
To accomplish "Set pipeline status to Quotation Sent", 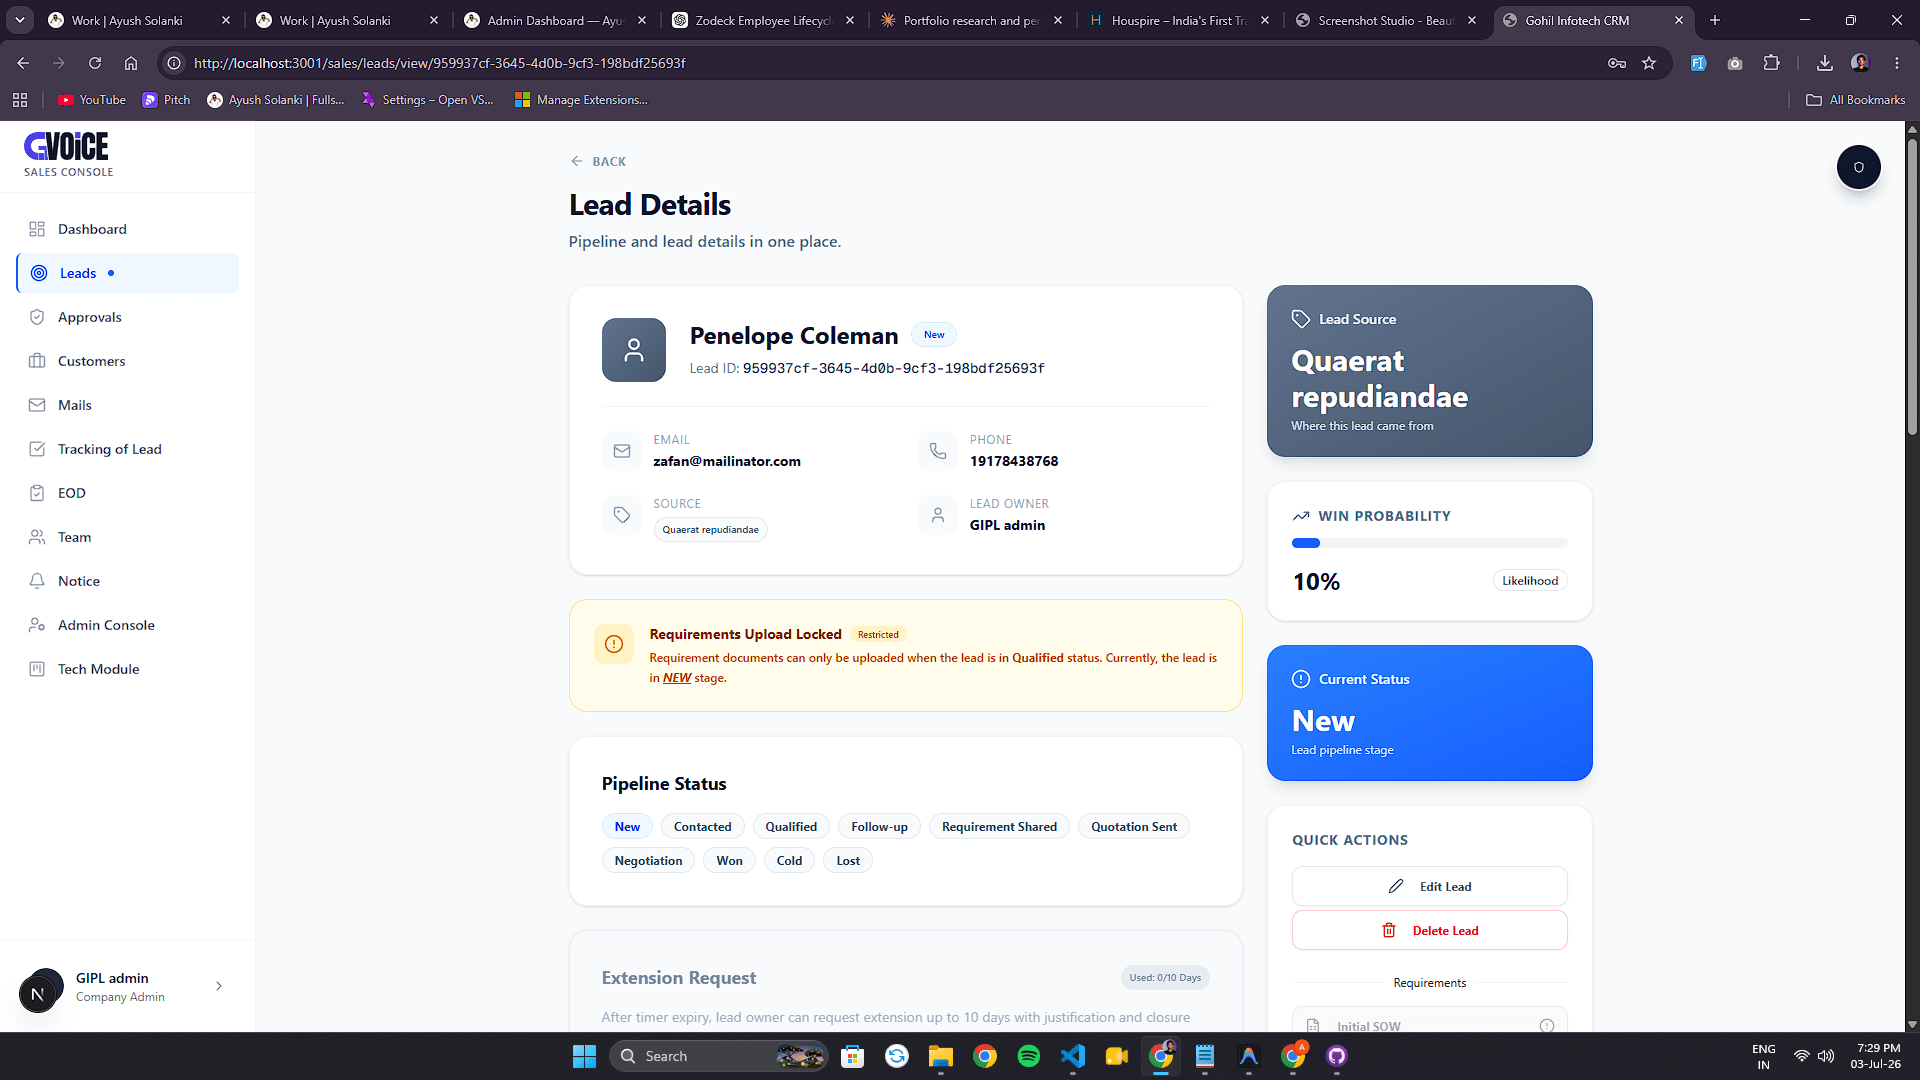I will point(1134,827).
